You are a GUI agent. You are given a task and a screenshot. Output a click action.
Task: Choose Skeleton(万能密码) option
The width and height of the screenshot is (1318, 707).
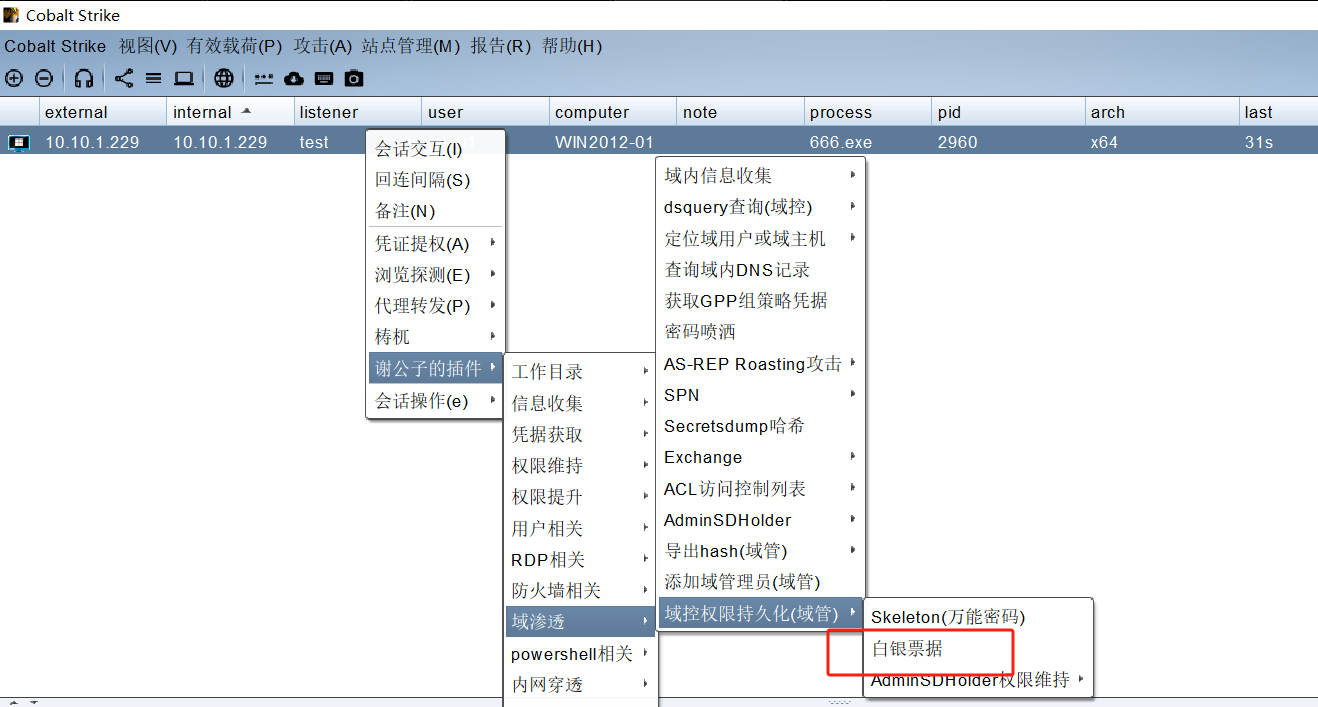click(978, 617)
